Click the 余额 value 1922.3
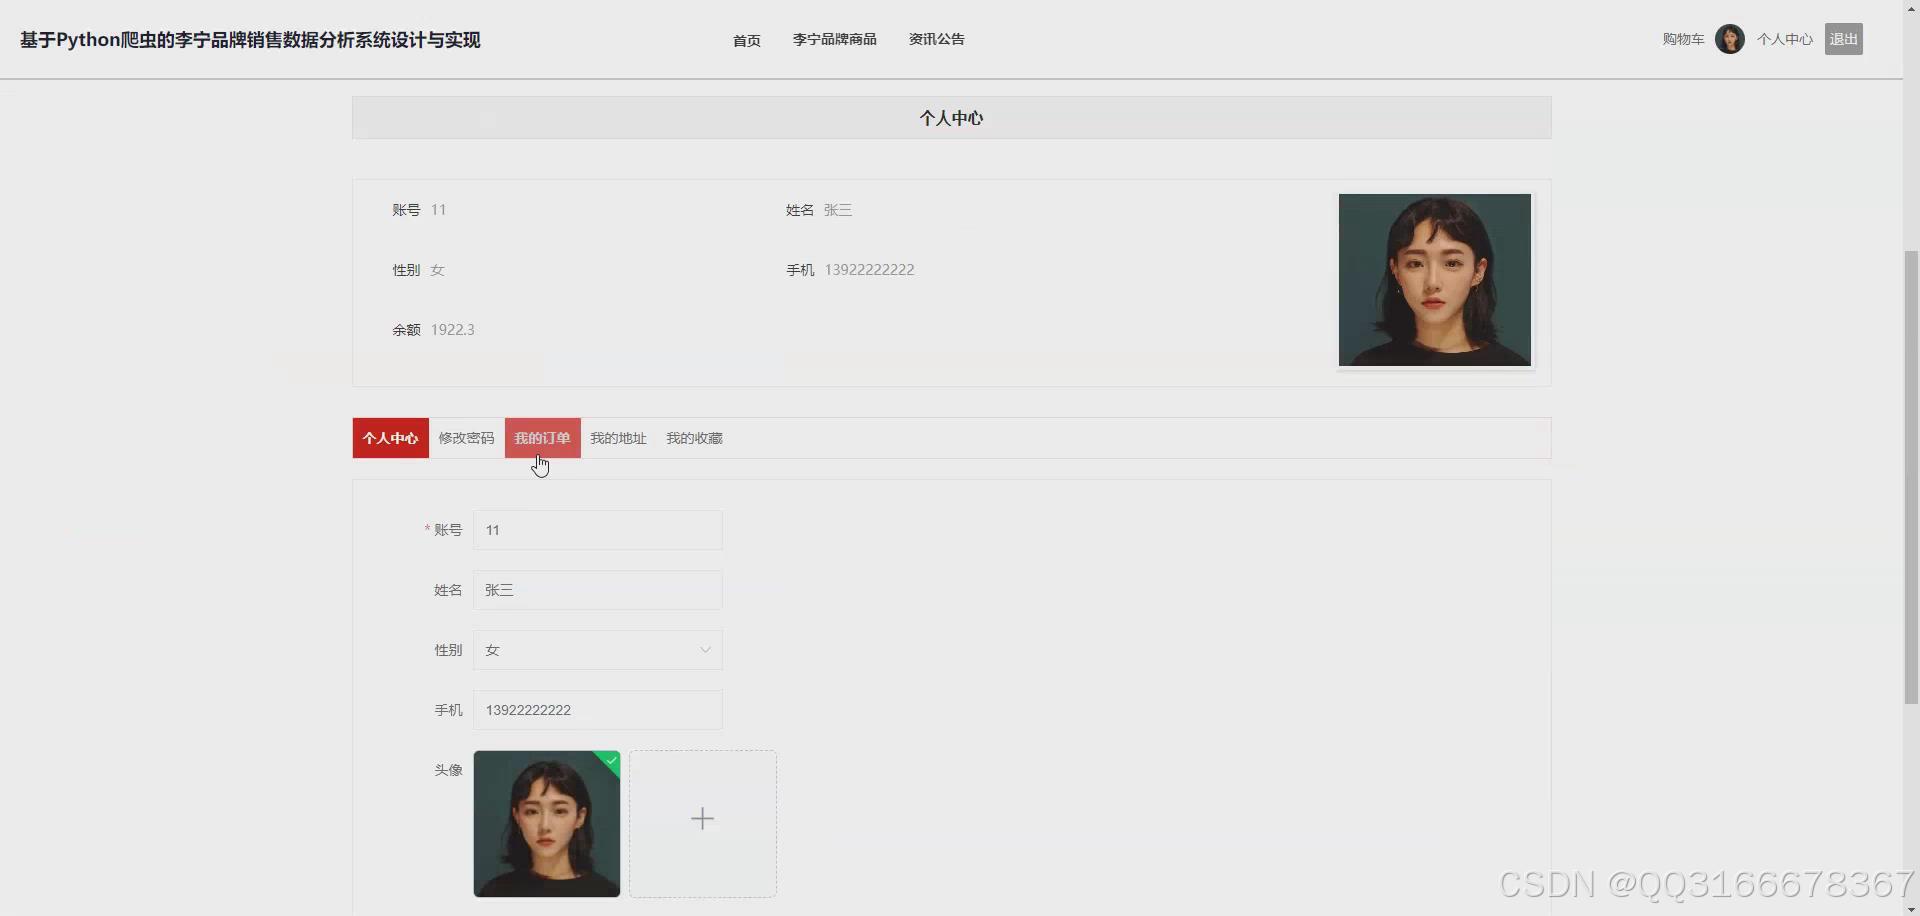The height and width of the screenshot is (916, 1920). 453,330
